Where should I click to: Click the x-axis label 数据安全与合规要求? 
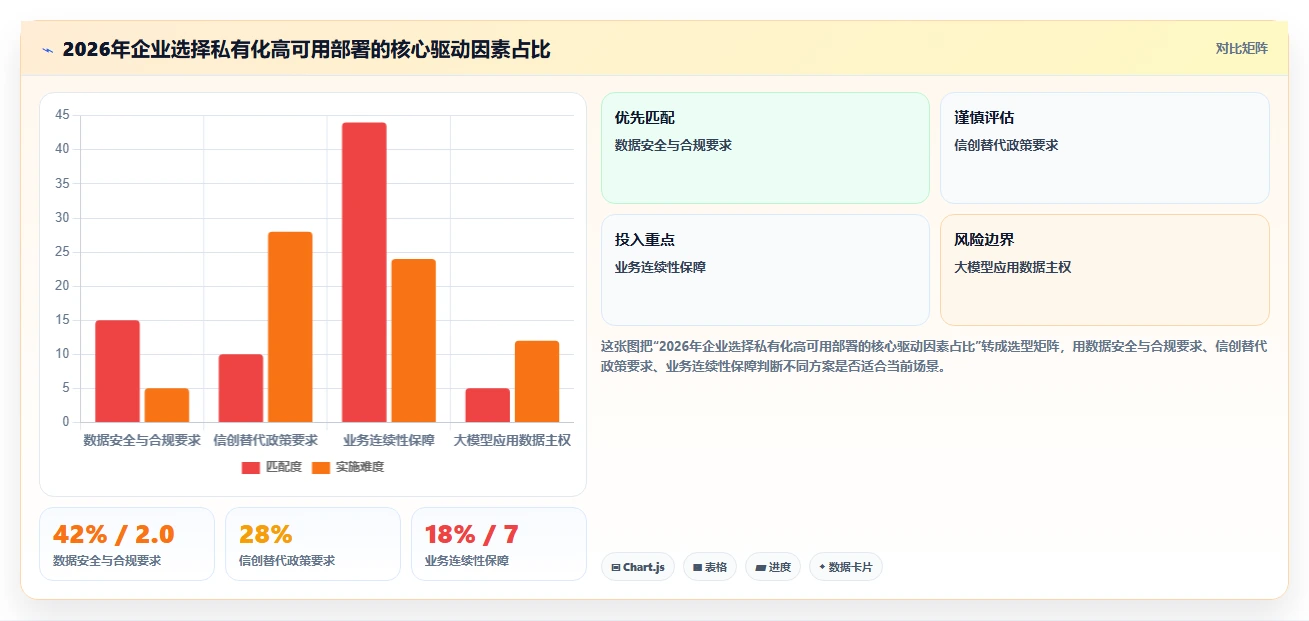point(142,440)
